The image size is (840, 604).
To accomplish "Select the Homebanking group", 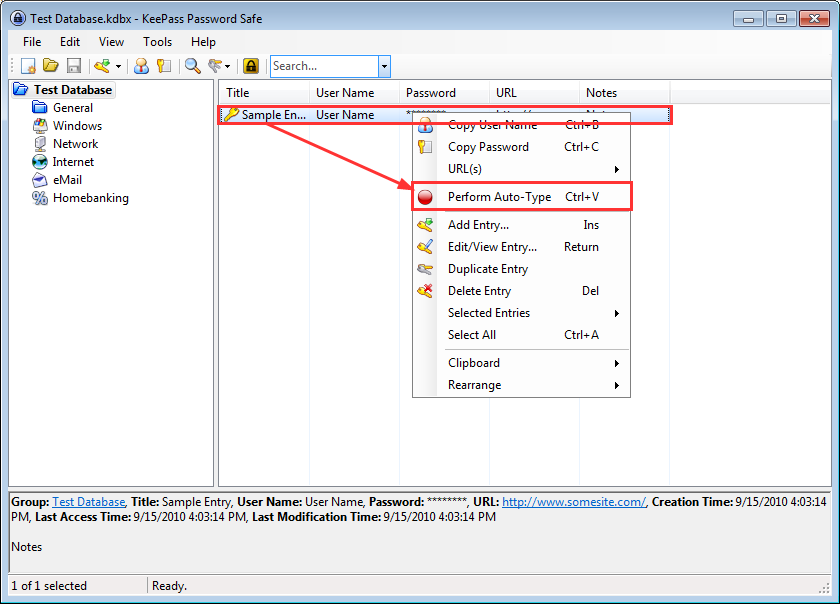I will [91, 198].
